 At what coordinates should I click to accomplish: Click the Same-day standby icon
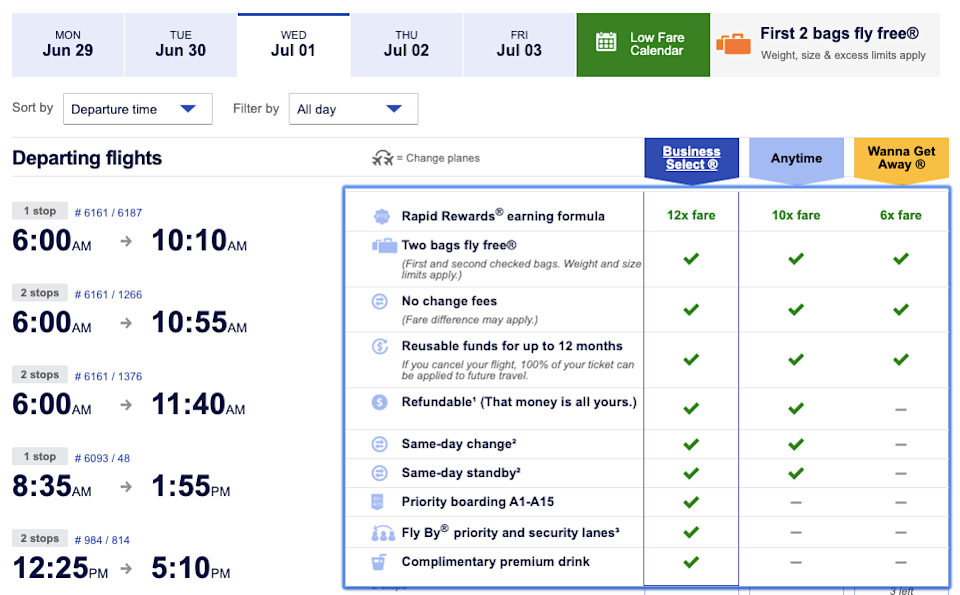[380, 473]
